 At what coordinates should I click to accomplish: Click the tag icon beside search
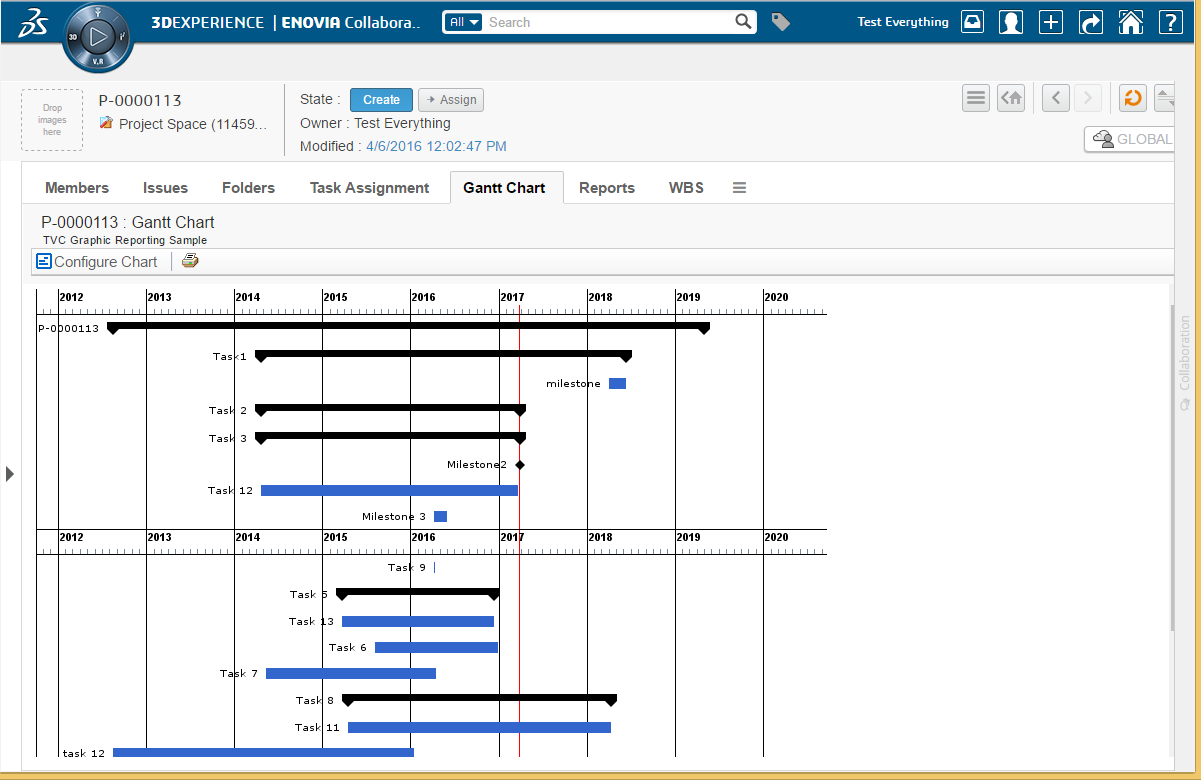[x=781, y=22]
